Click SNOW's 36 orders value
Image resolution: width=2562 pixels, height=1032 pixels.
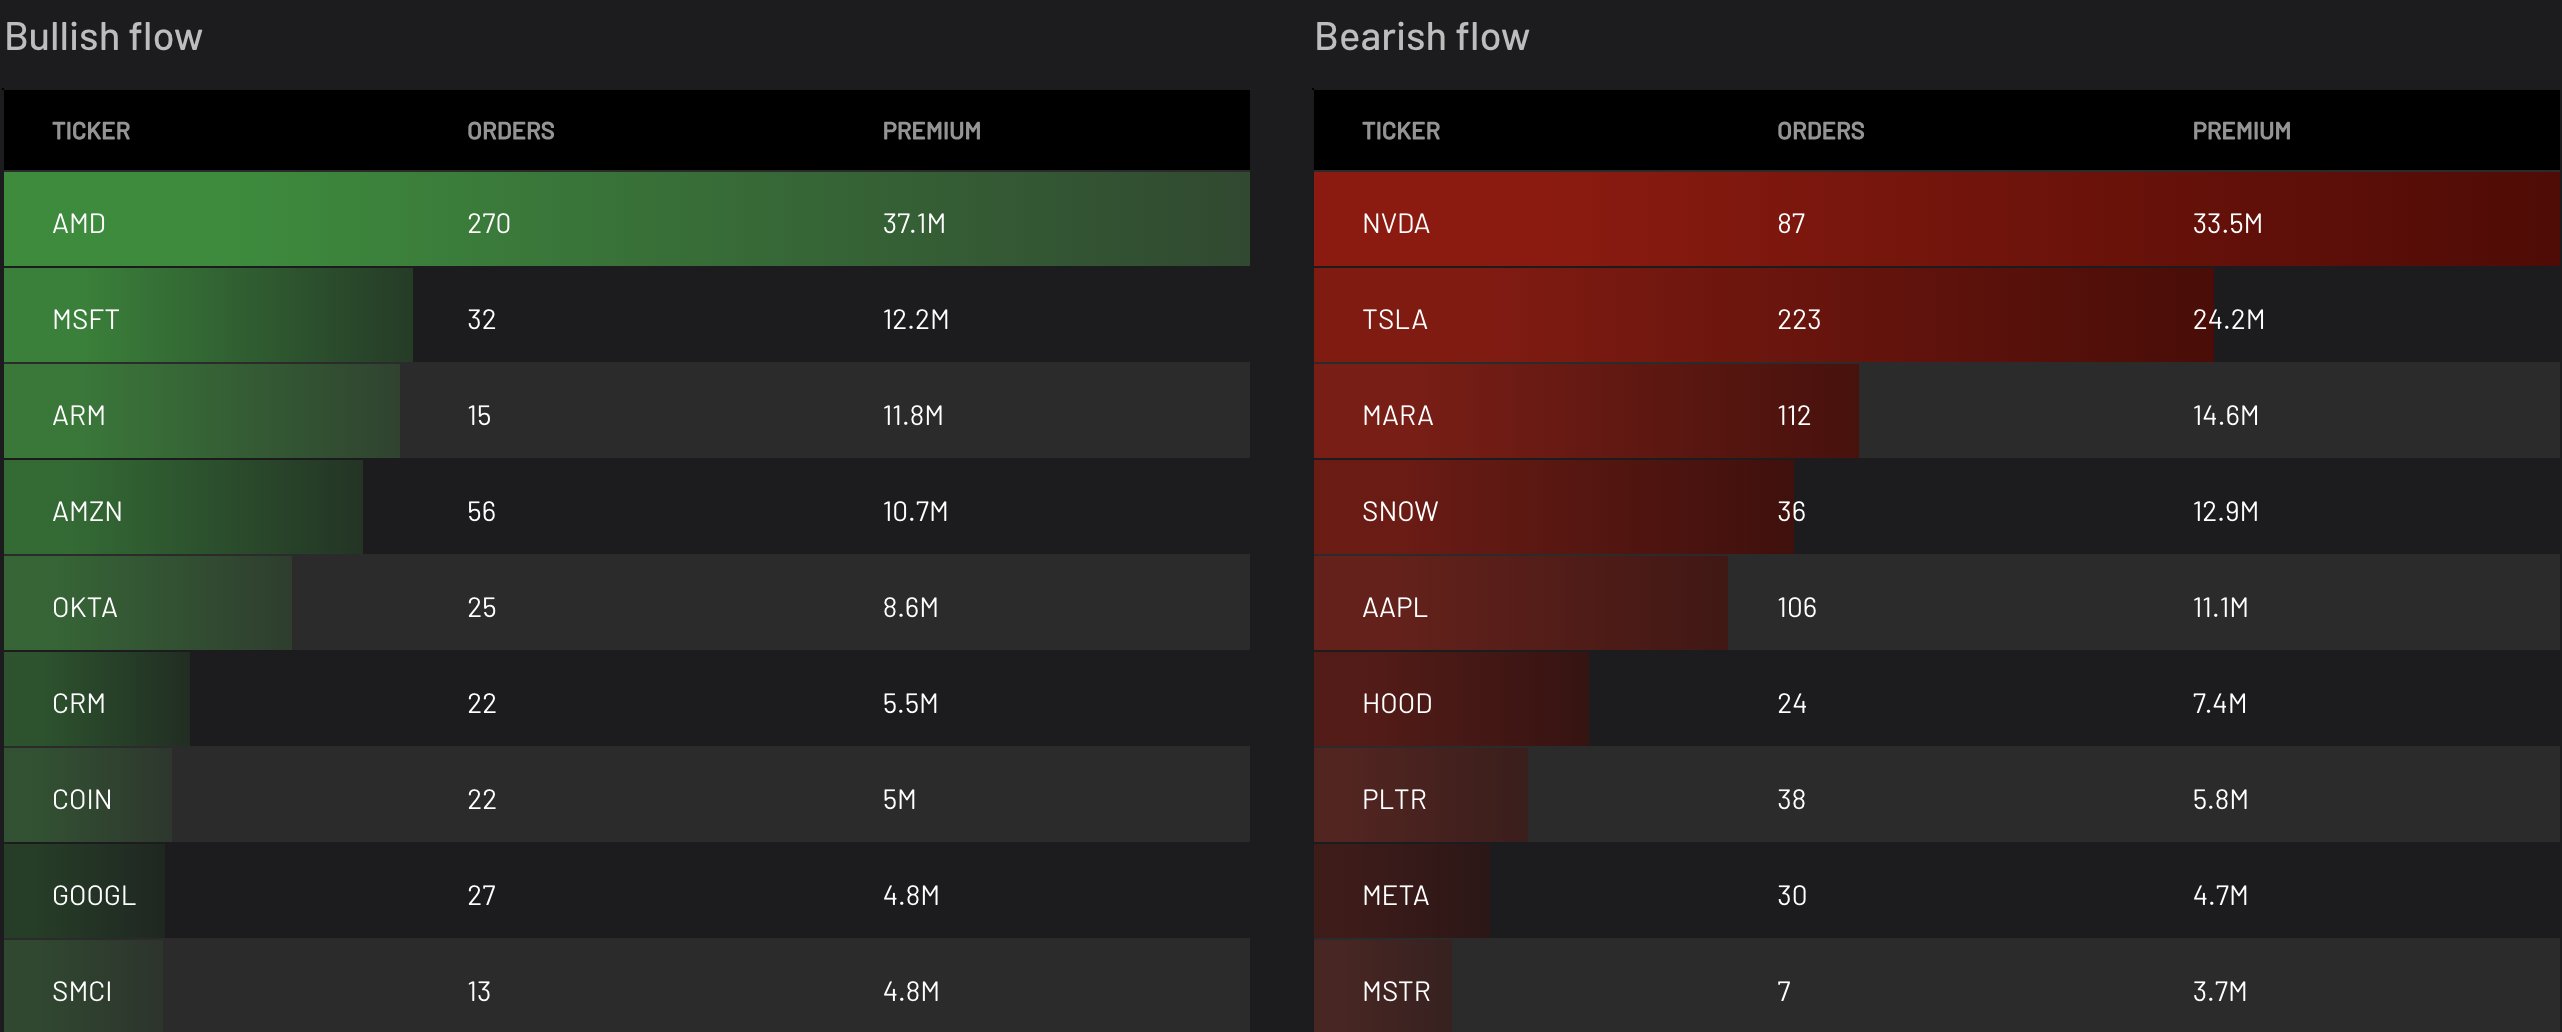[1792, 511]
